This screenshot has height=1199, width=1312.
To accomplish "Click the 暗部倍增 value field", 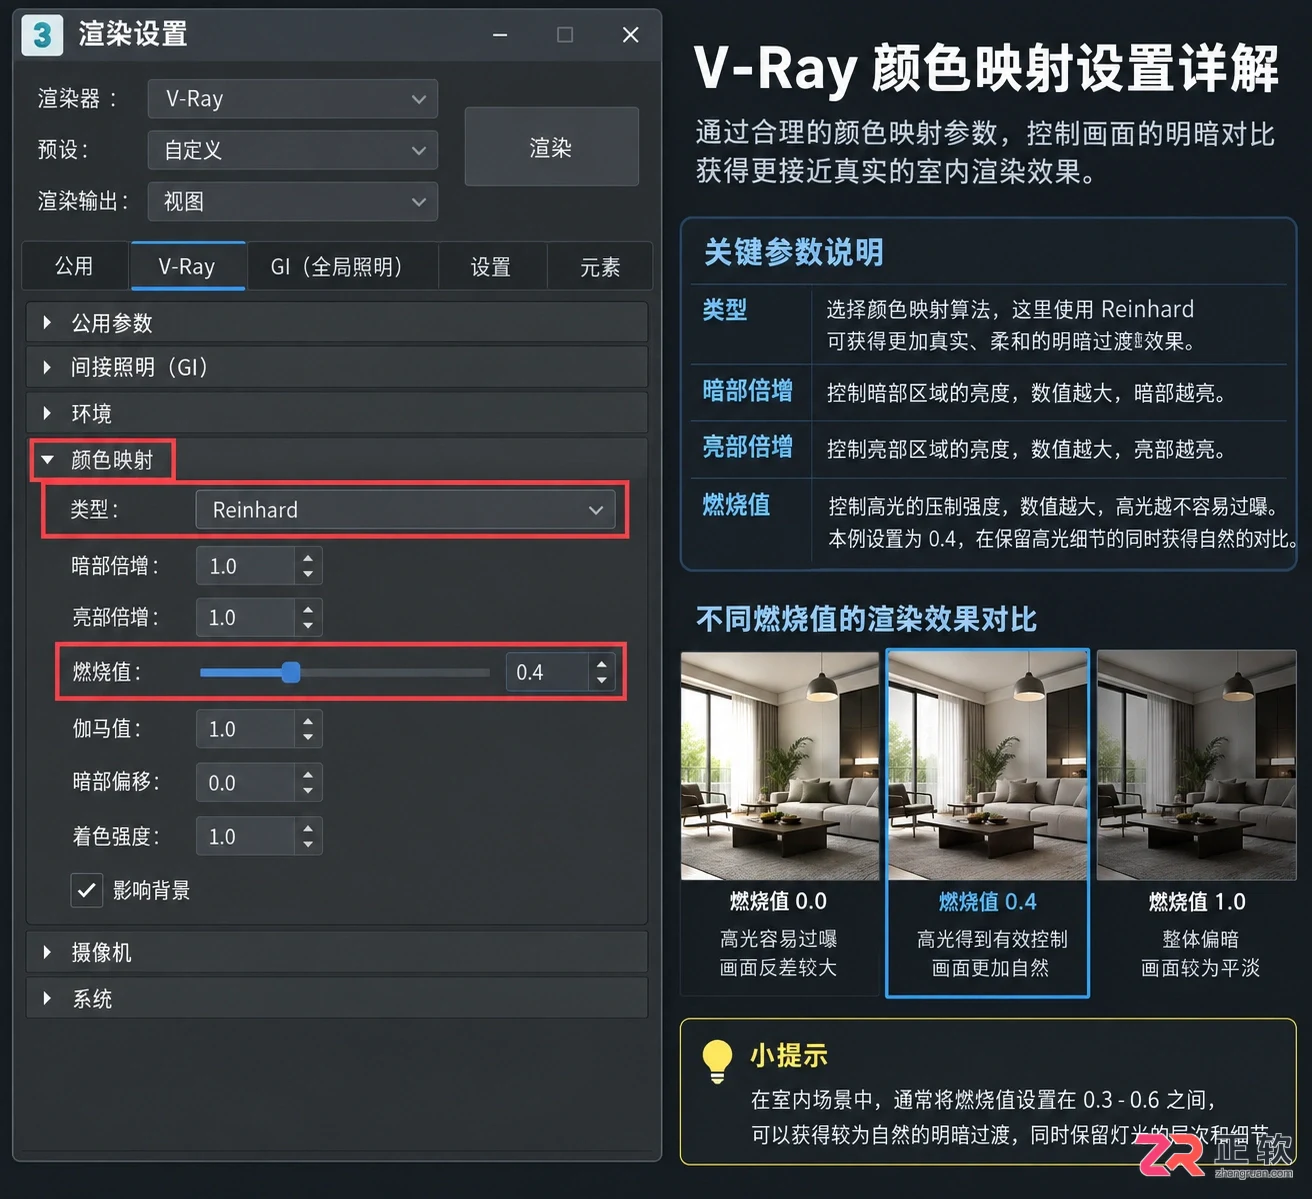I will pyautogui.click(x=246, y=566).
